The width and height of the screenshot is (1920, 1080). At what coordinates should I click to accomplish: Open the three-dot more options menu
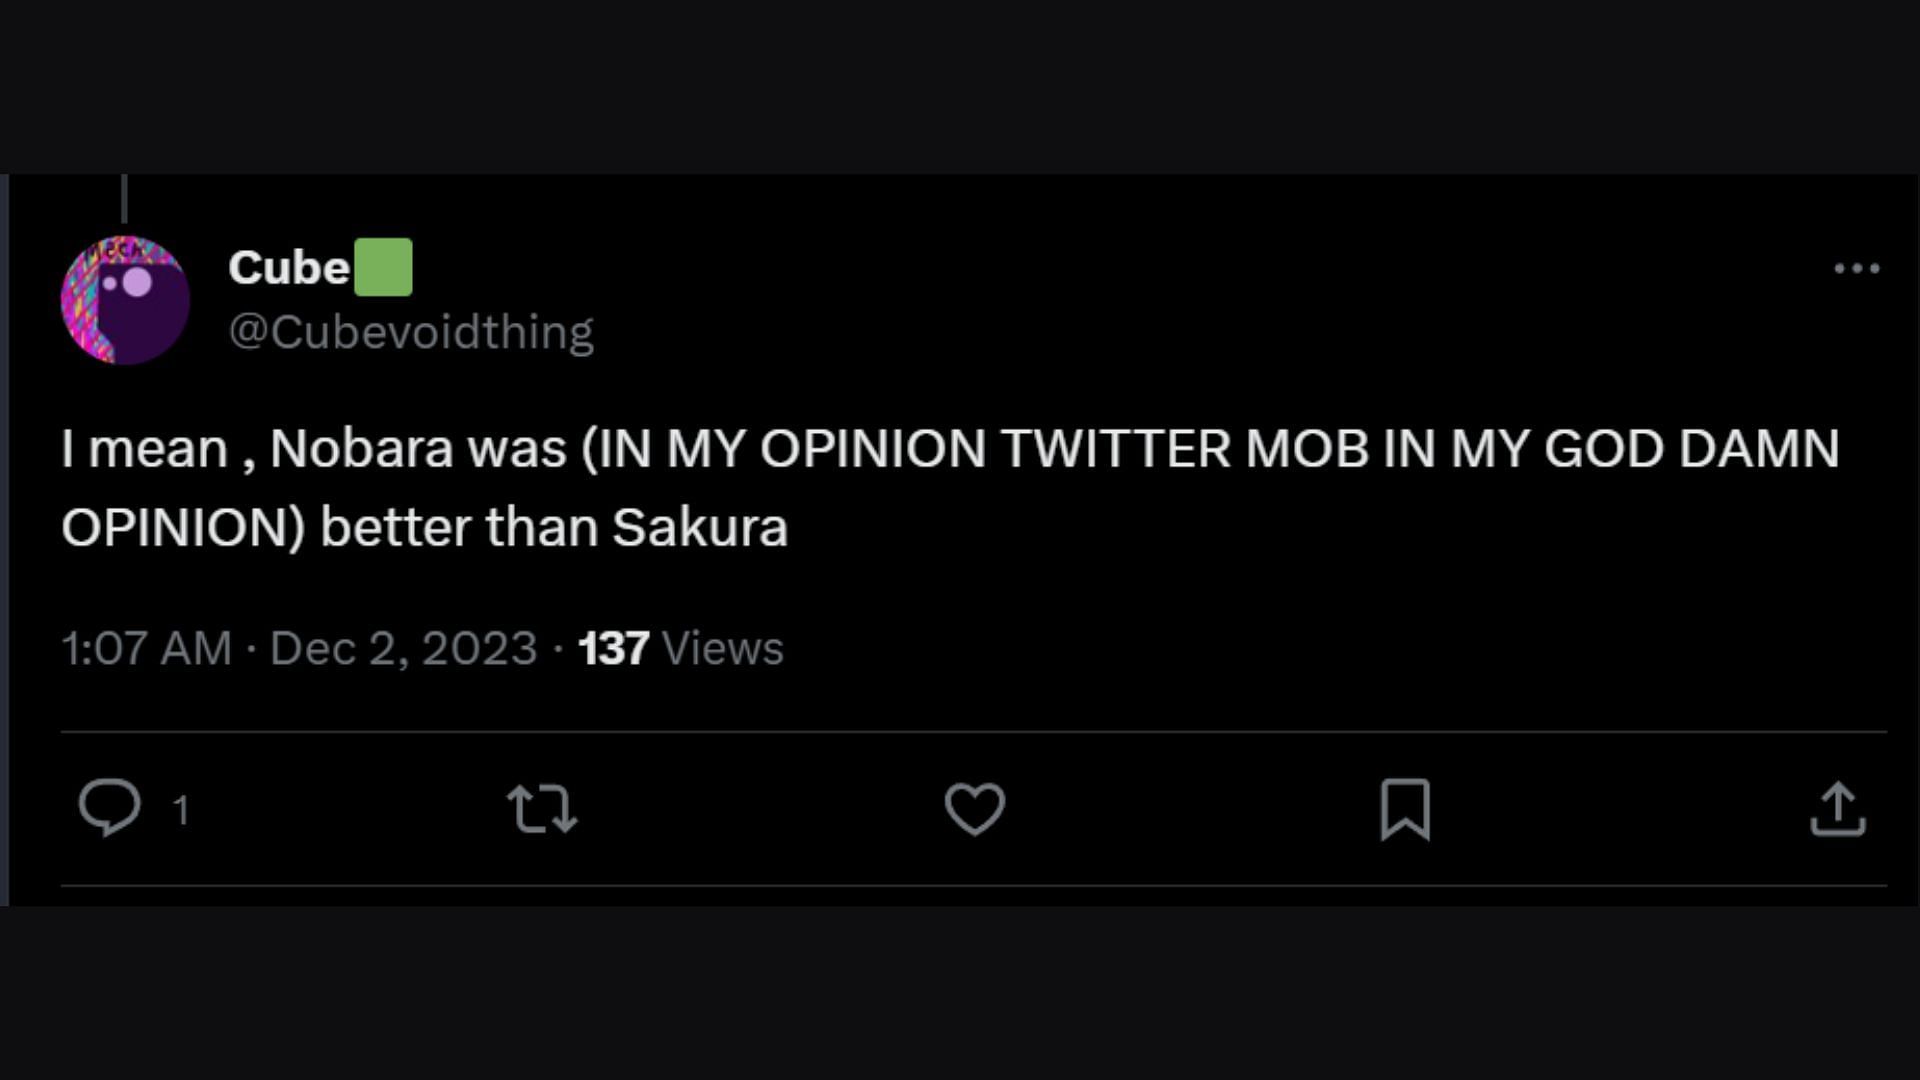(x=1857, y=268)
